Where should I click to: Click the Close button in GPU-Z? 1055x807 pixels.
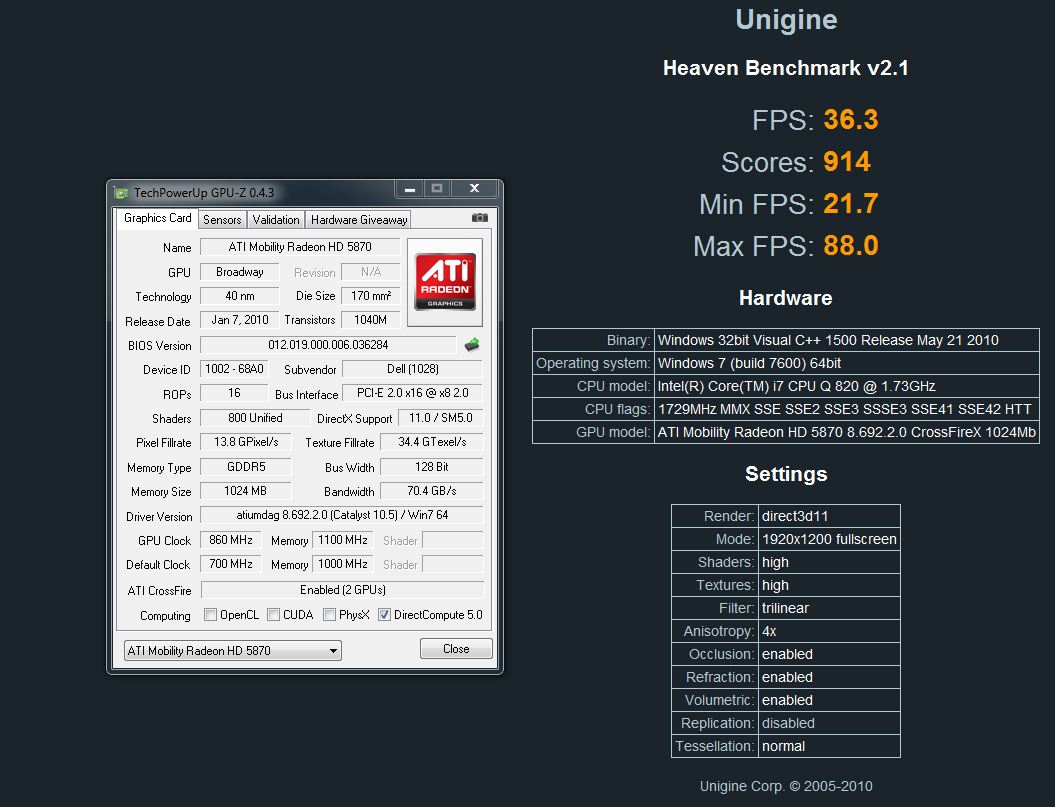(x=456, y=649)
